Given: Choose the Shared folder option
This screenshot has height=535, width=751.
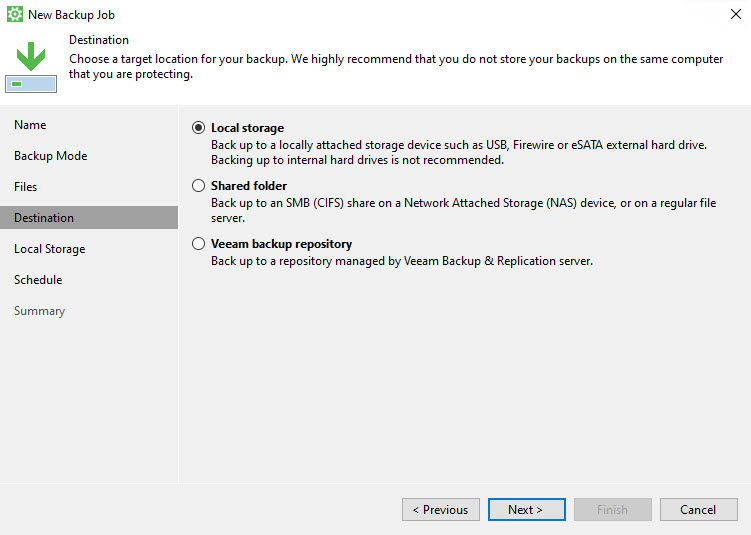Looking at the screenshot, I should click(199, 186).
